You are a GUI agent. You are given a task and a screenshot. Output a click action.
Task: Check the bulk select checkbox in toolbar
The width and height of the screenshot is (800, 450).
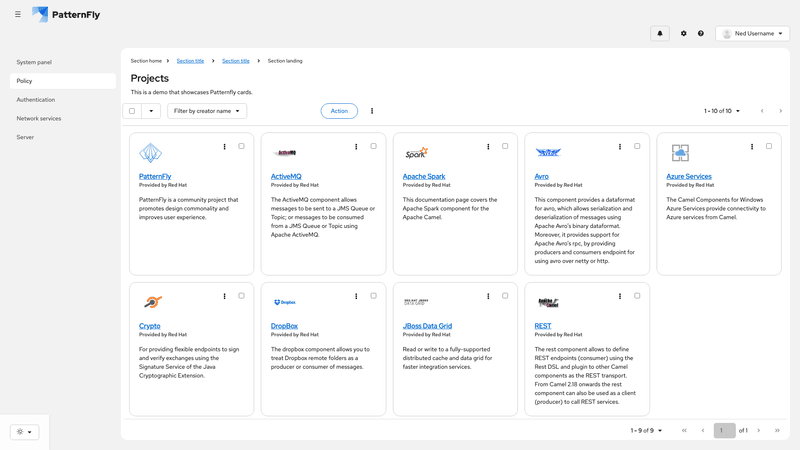point(132,111)
